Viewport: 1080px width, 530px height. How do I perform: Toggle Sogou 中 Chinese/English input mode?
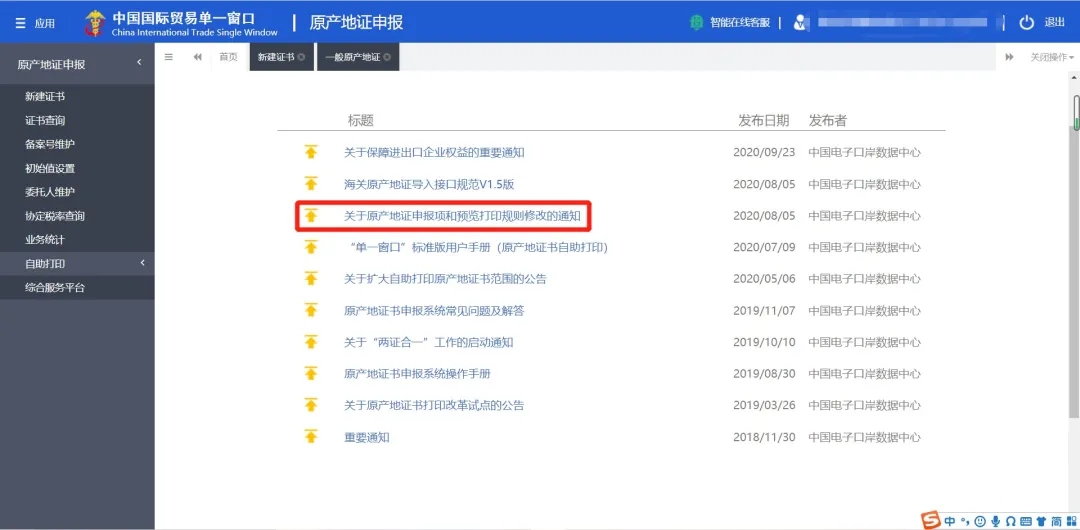pos(949,520)
